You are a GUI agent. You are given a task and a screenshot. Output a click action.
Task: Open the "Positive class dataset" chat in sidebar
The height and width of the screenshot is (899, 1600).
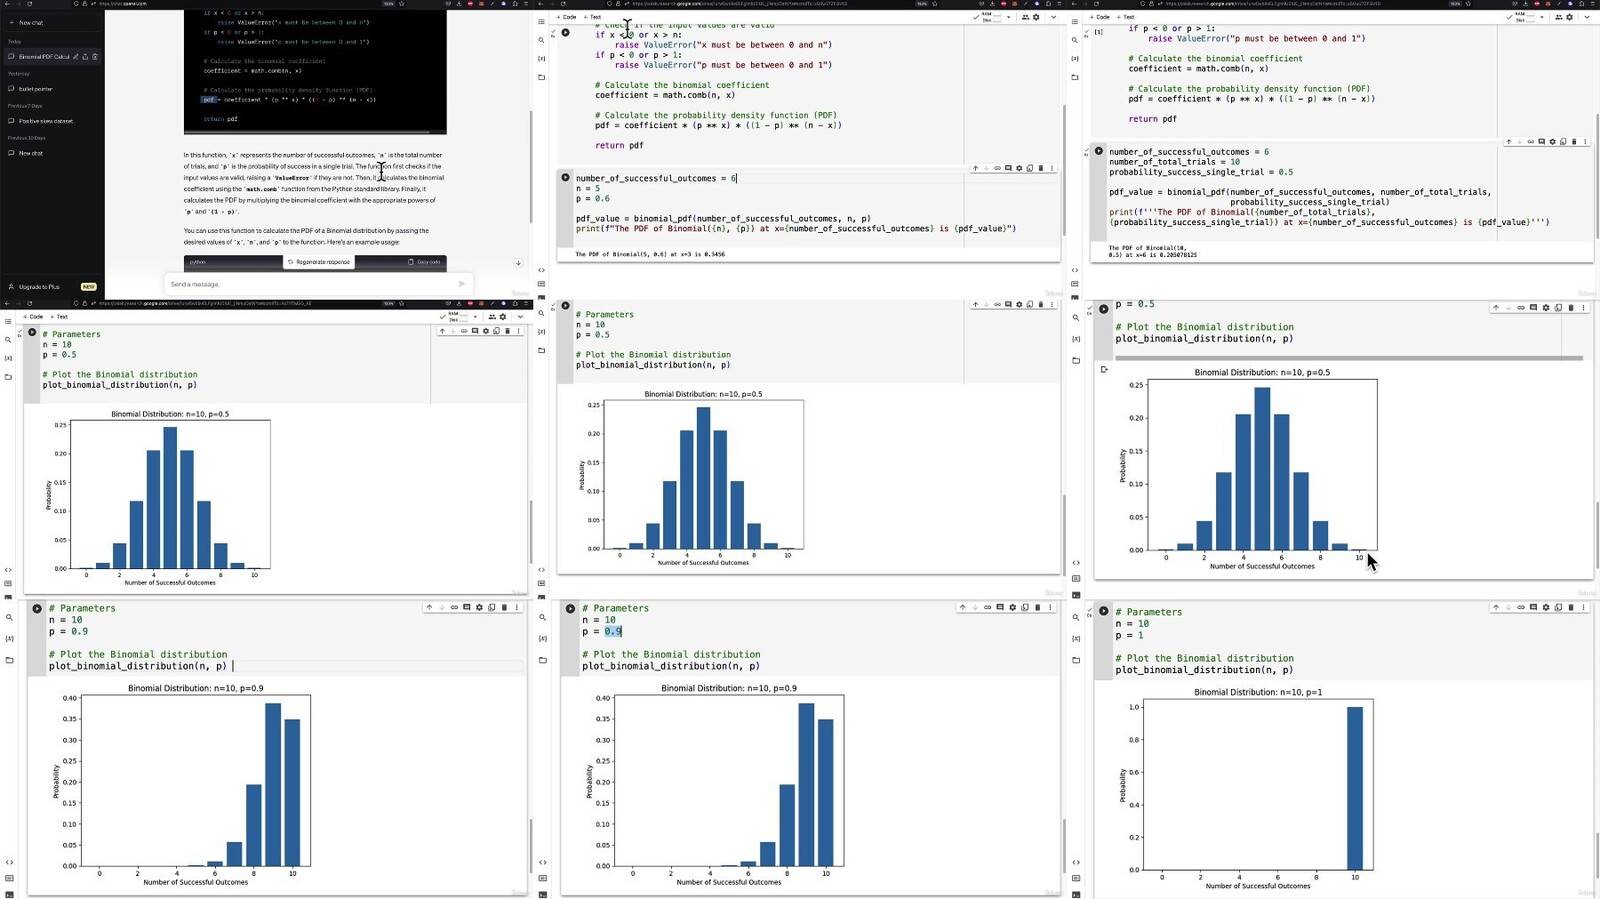[x=45, y=121]
